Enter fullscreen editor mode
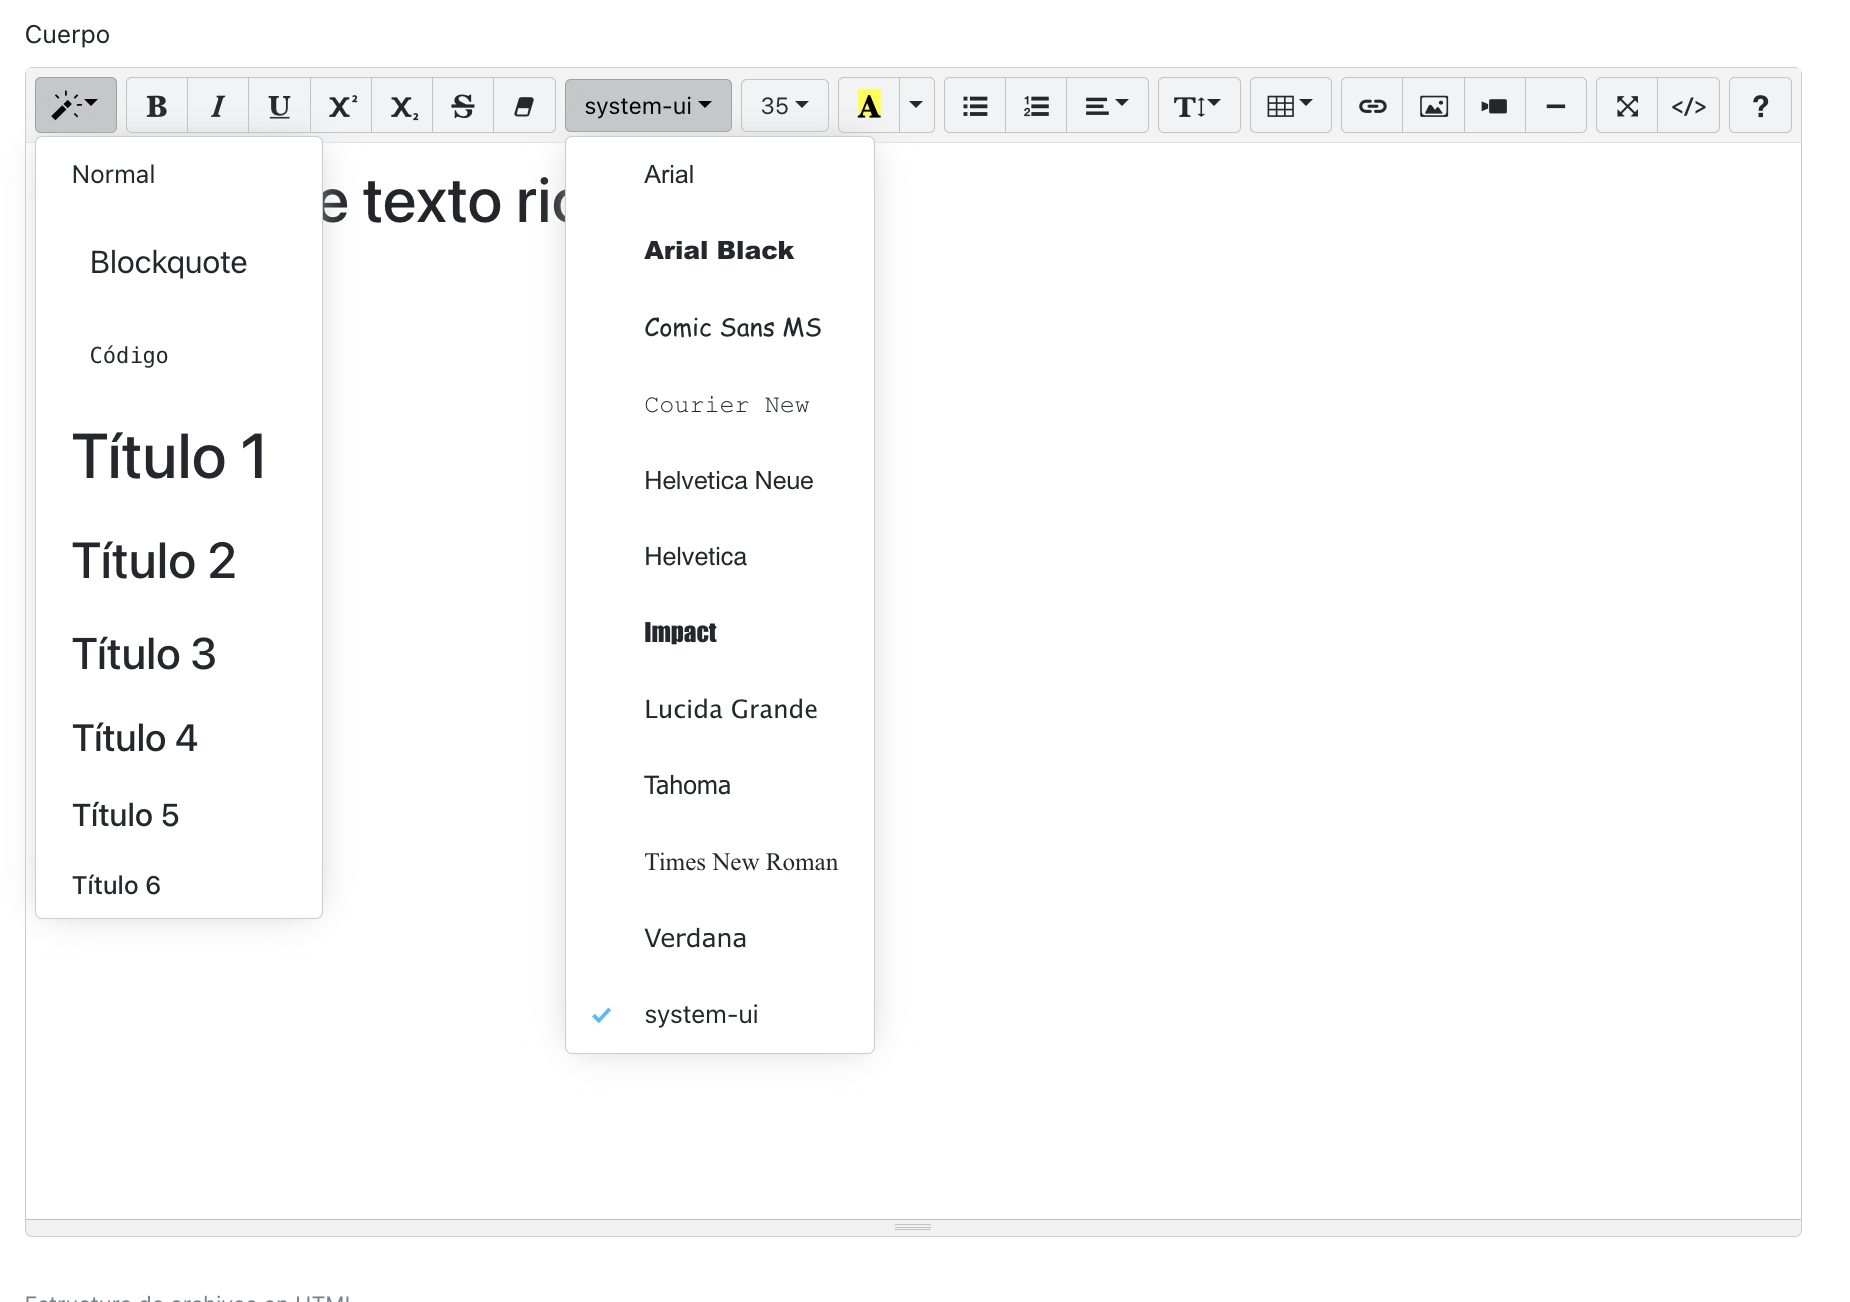This screenshot has height=1302, width=1850. 1627,106
